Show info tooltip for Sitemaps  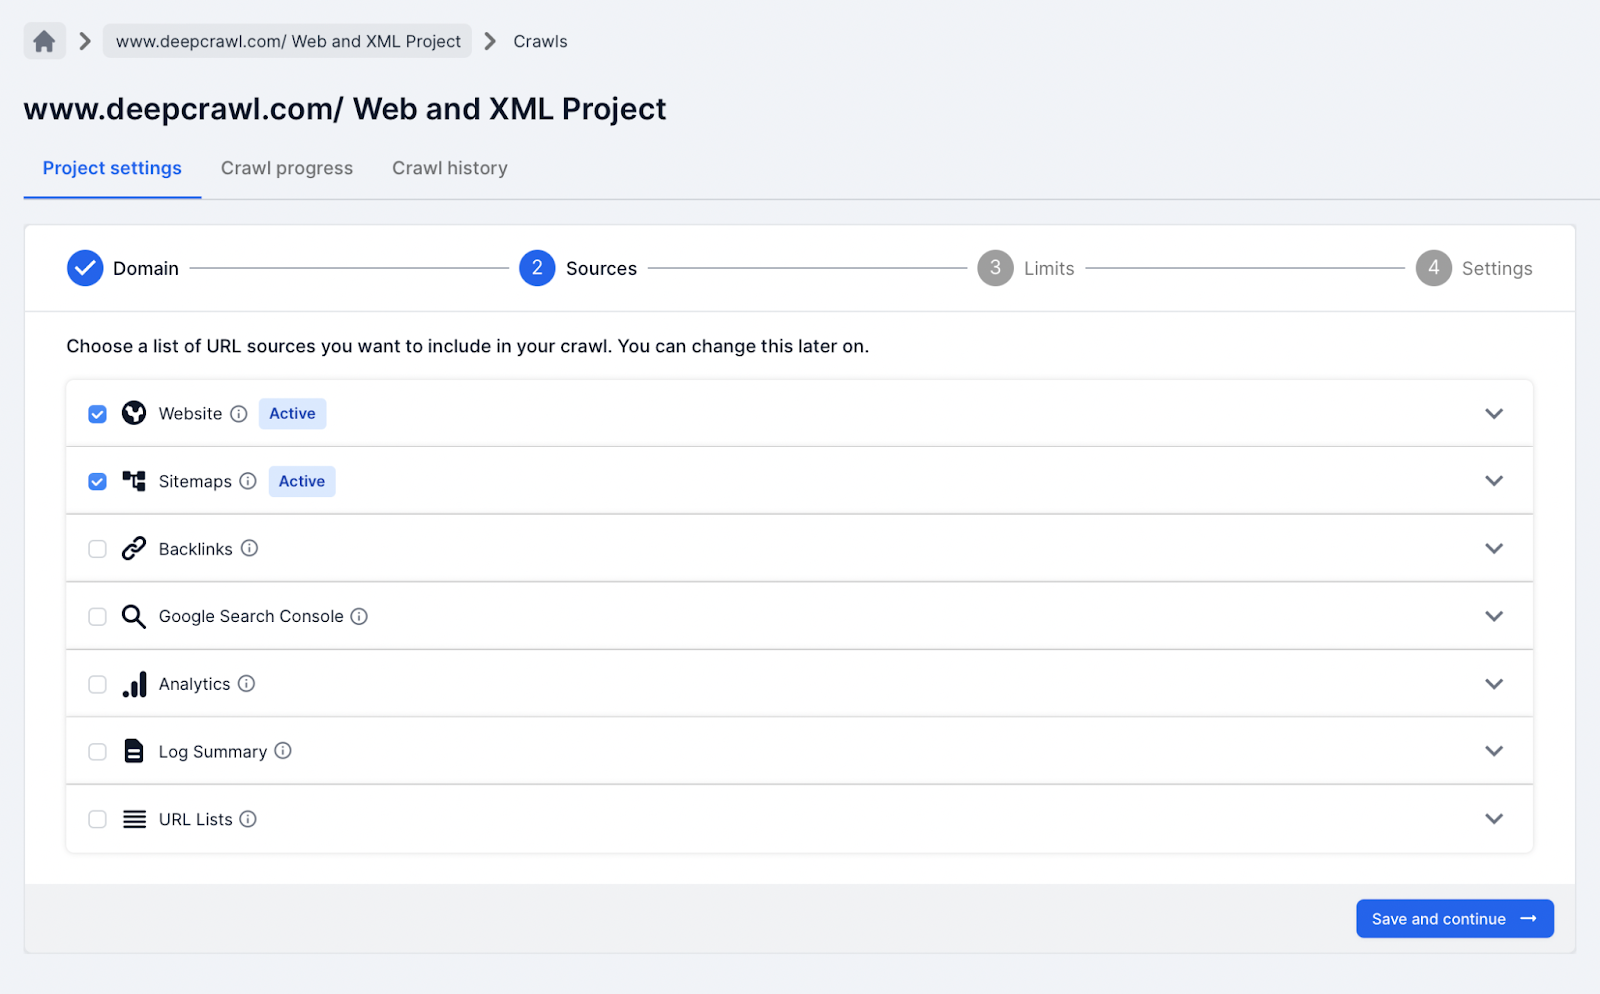248,481
